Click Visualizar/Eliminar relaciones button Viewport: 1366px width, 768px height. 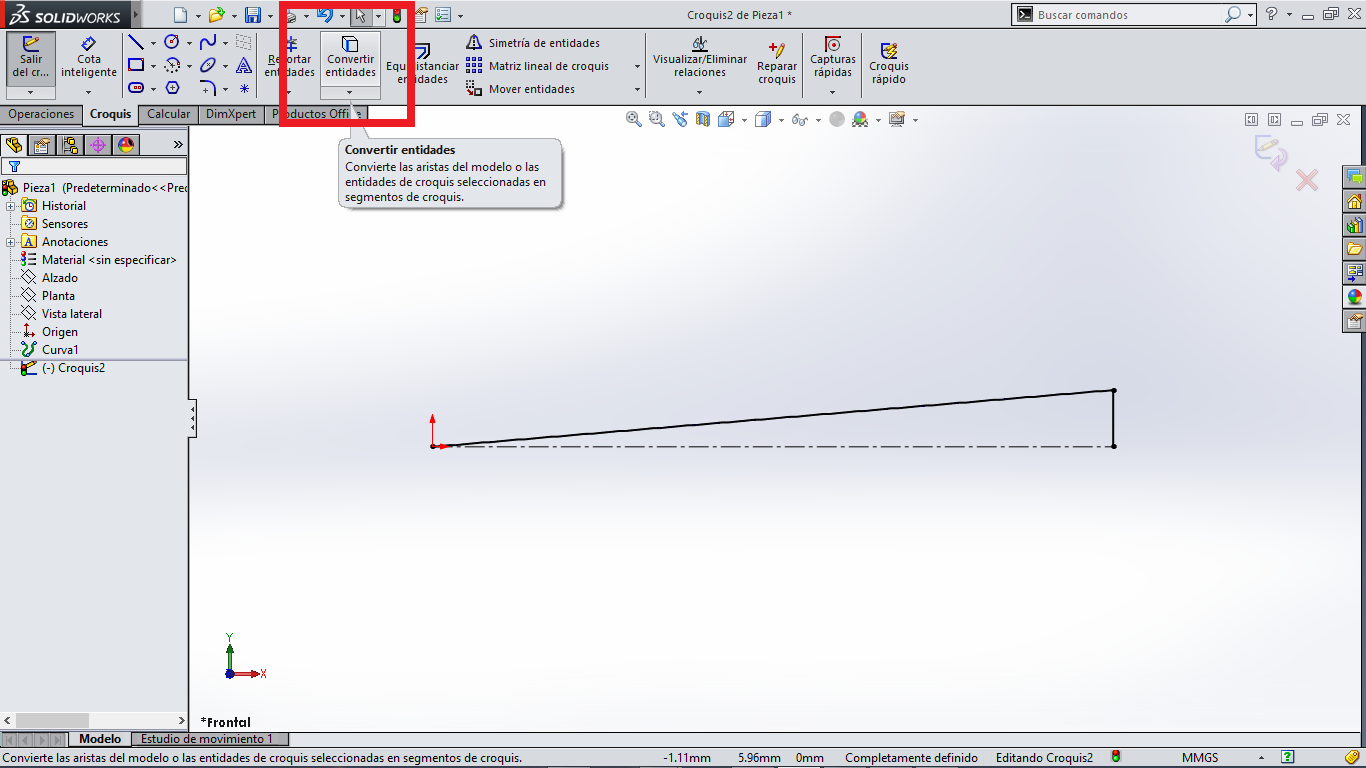700,58
